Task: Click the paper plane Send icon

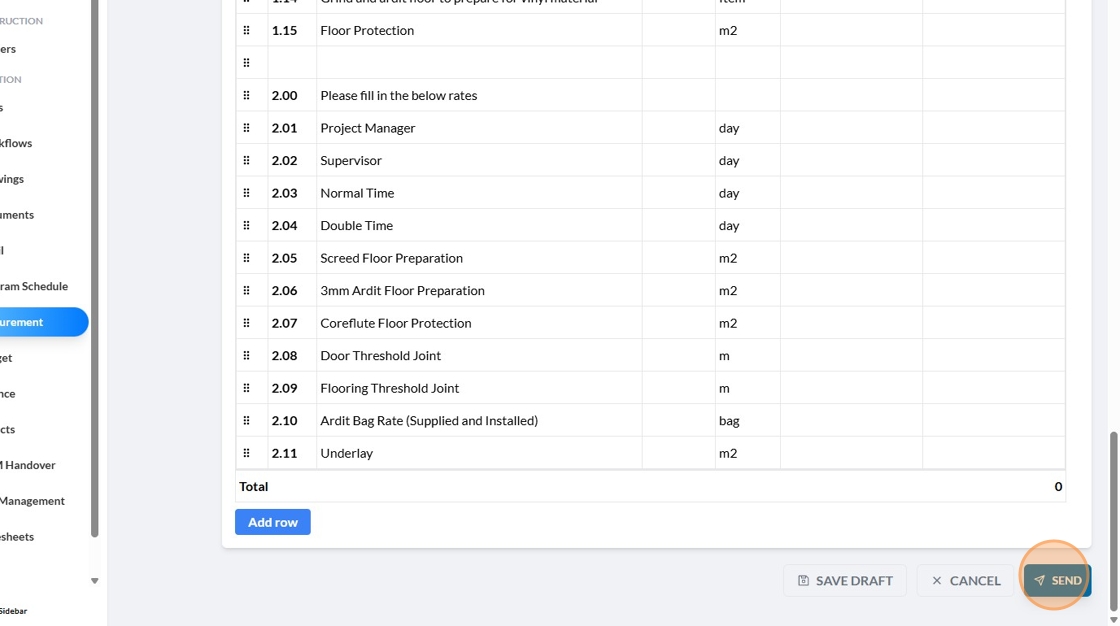Action: click(1039, 581)
